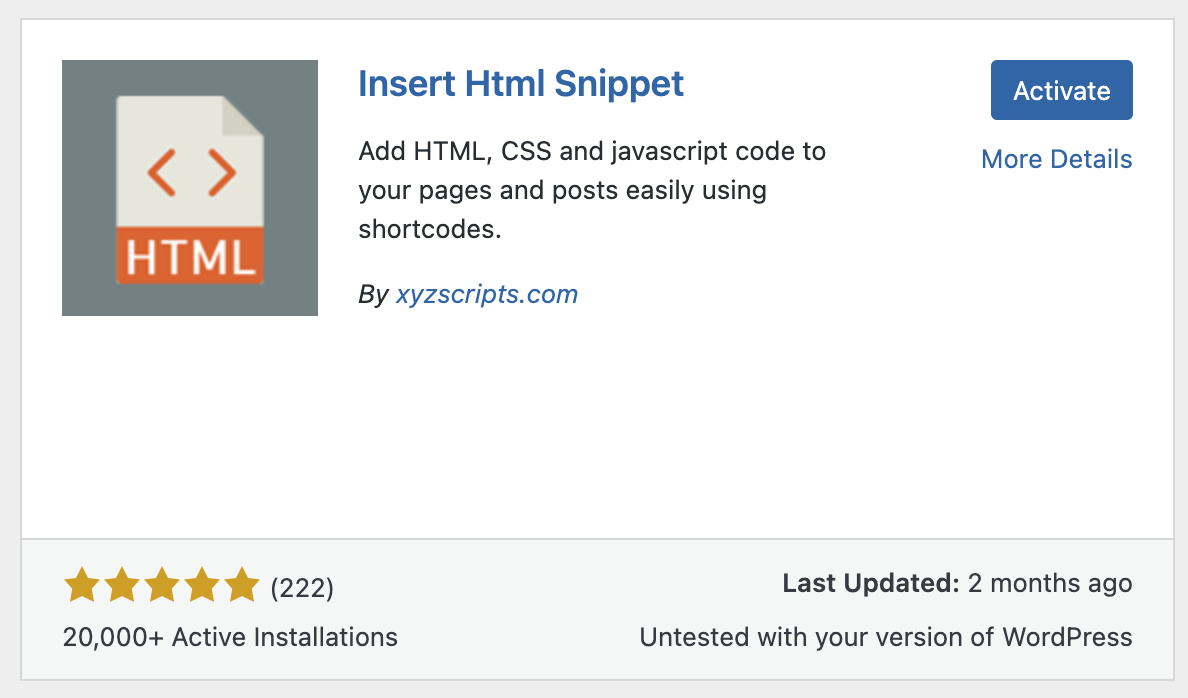Open the Insert Html Snippet title link
Screen dimensions: 1188x698
click(521, 83)
